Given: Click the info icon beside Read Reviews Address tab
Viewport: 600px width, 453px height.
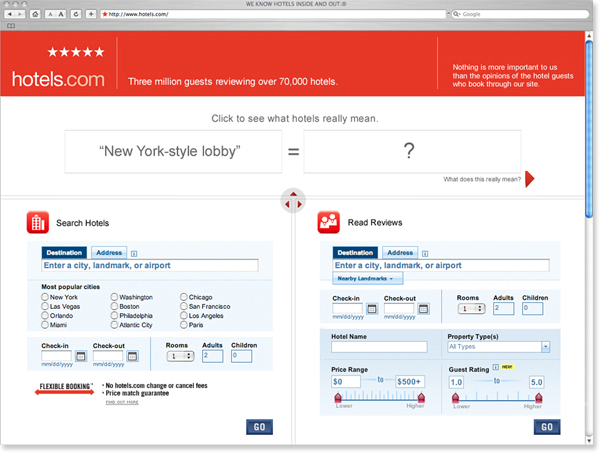Looking at the screenshot, I should click(x=425, y=254).
